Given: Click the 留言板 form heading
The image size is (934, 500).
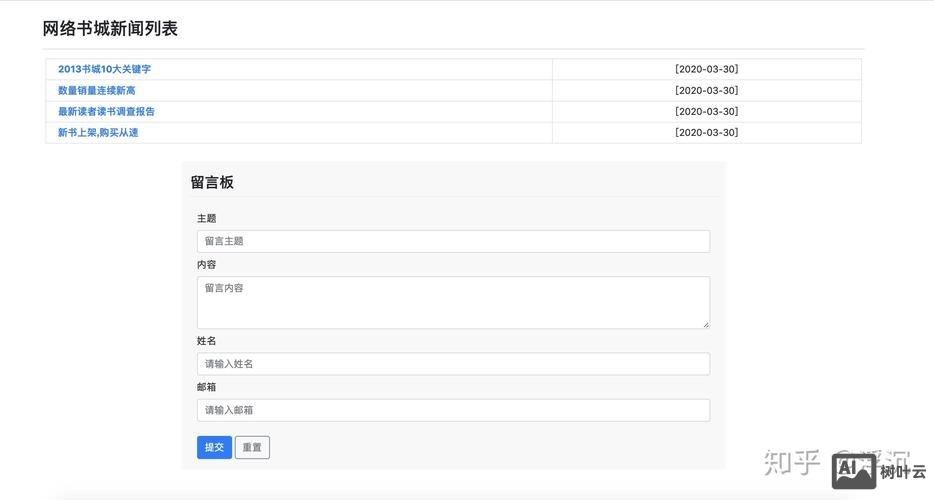Looking at the screenshot, I should 212,182.
